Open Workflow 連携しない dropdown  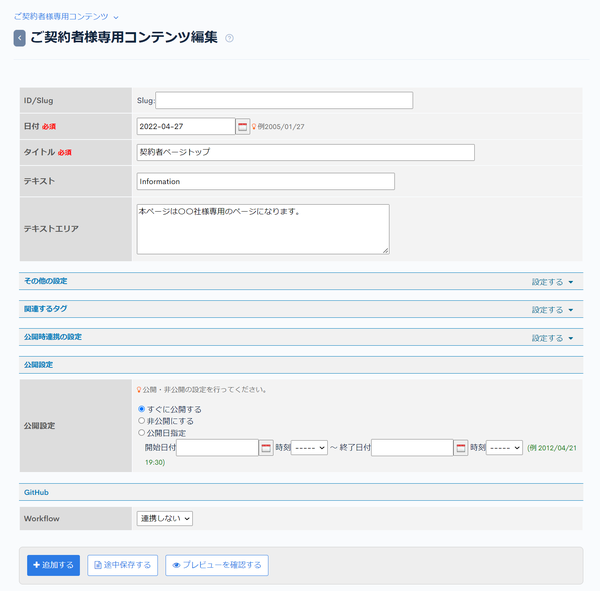[x=165, y=518]
